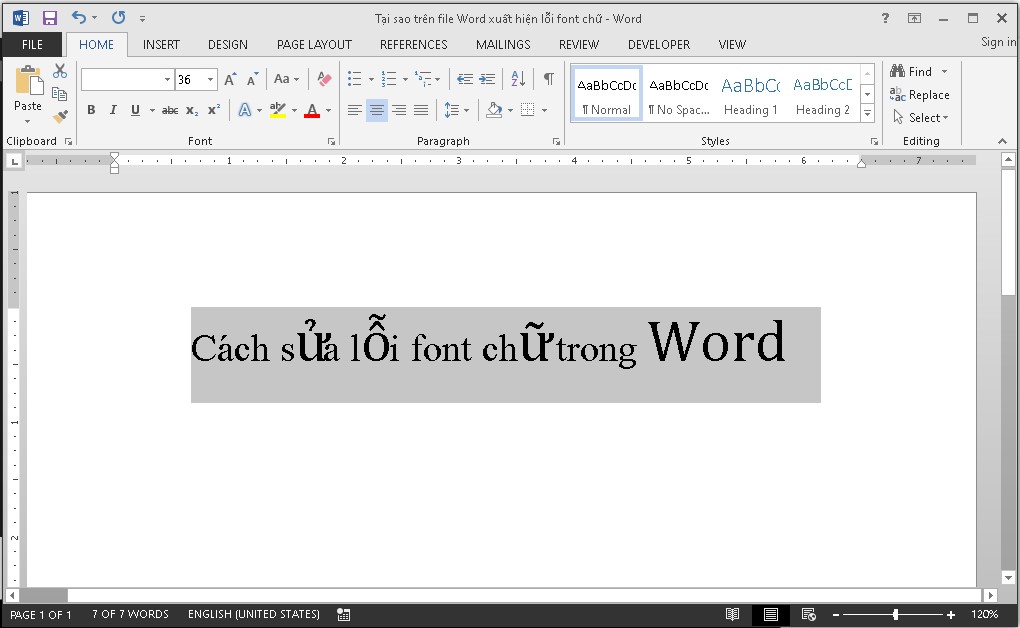Cut selection with the scissors icon
The height and width of the screenshot is (628, 1020).
point(60,71)
